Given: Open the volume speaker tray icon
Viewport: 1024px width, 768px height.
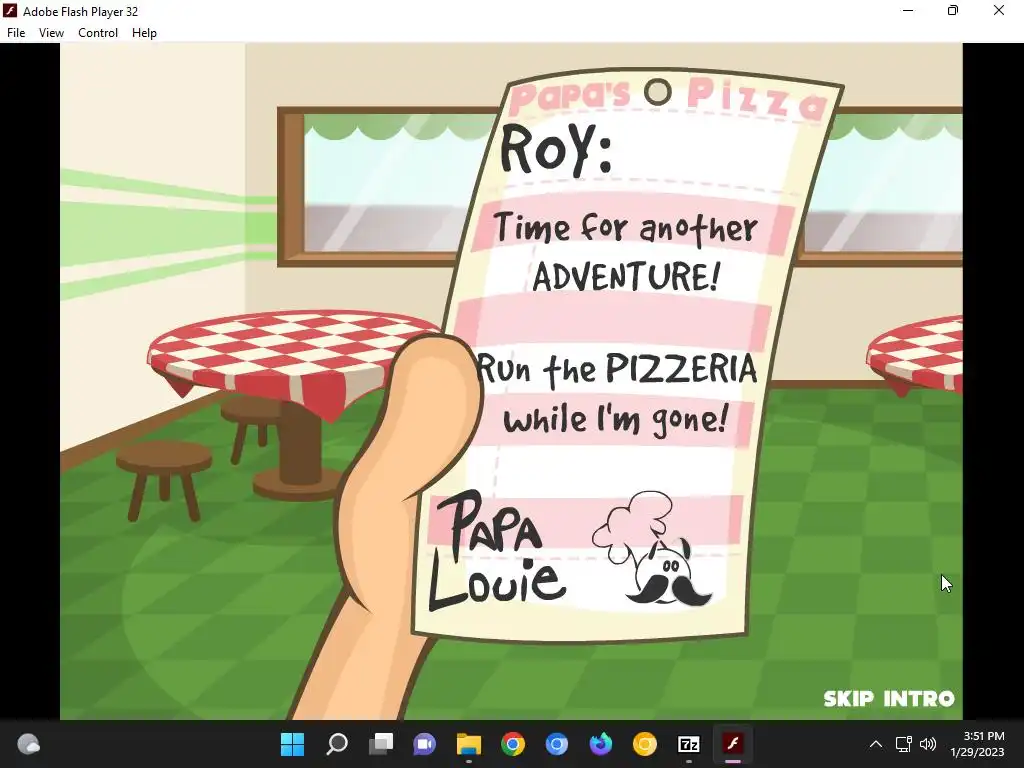Looking at the screenshot, I should pyautogui.click(x=927, y=744).
